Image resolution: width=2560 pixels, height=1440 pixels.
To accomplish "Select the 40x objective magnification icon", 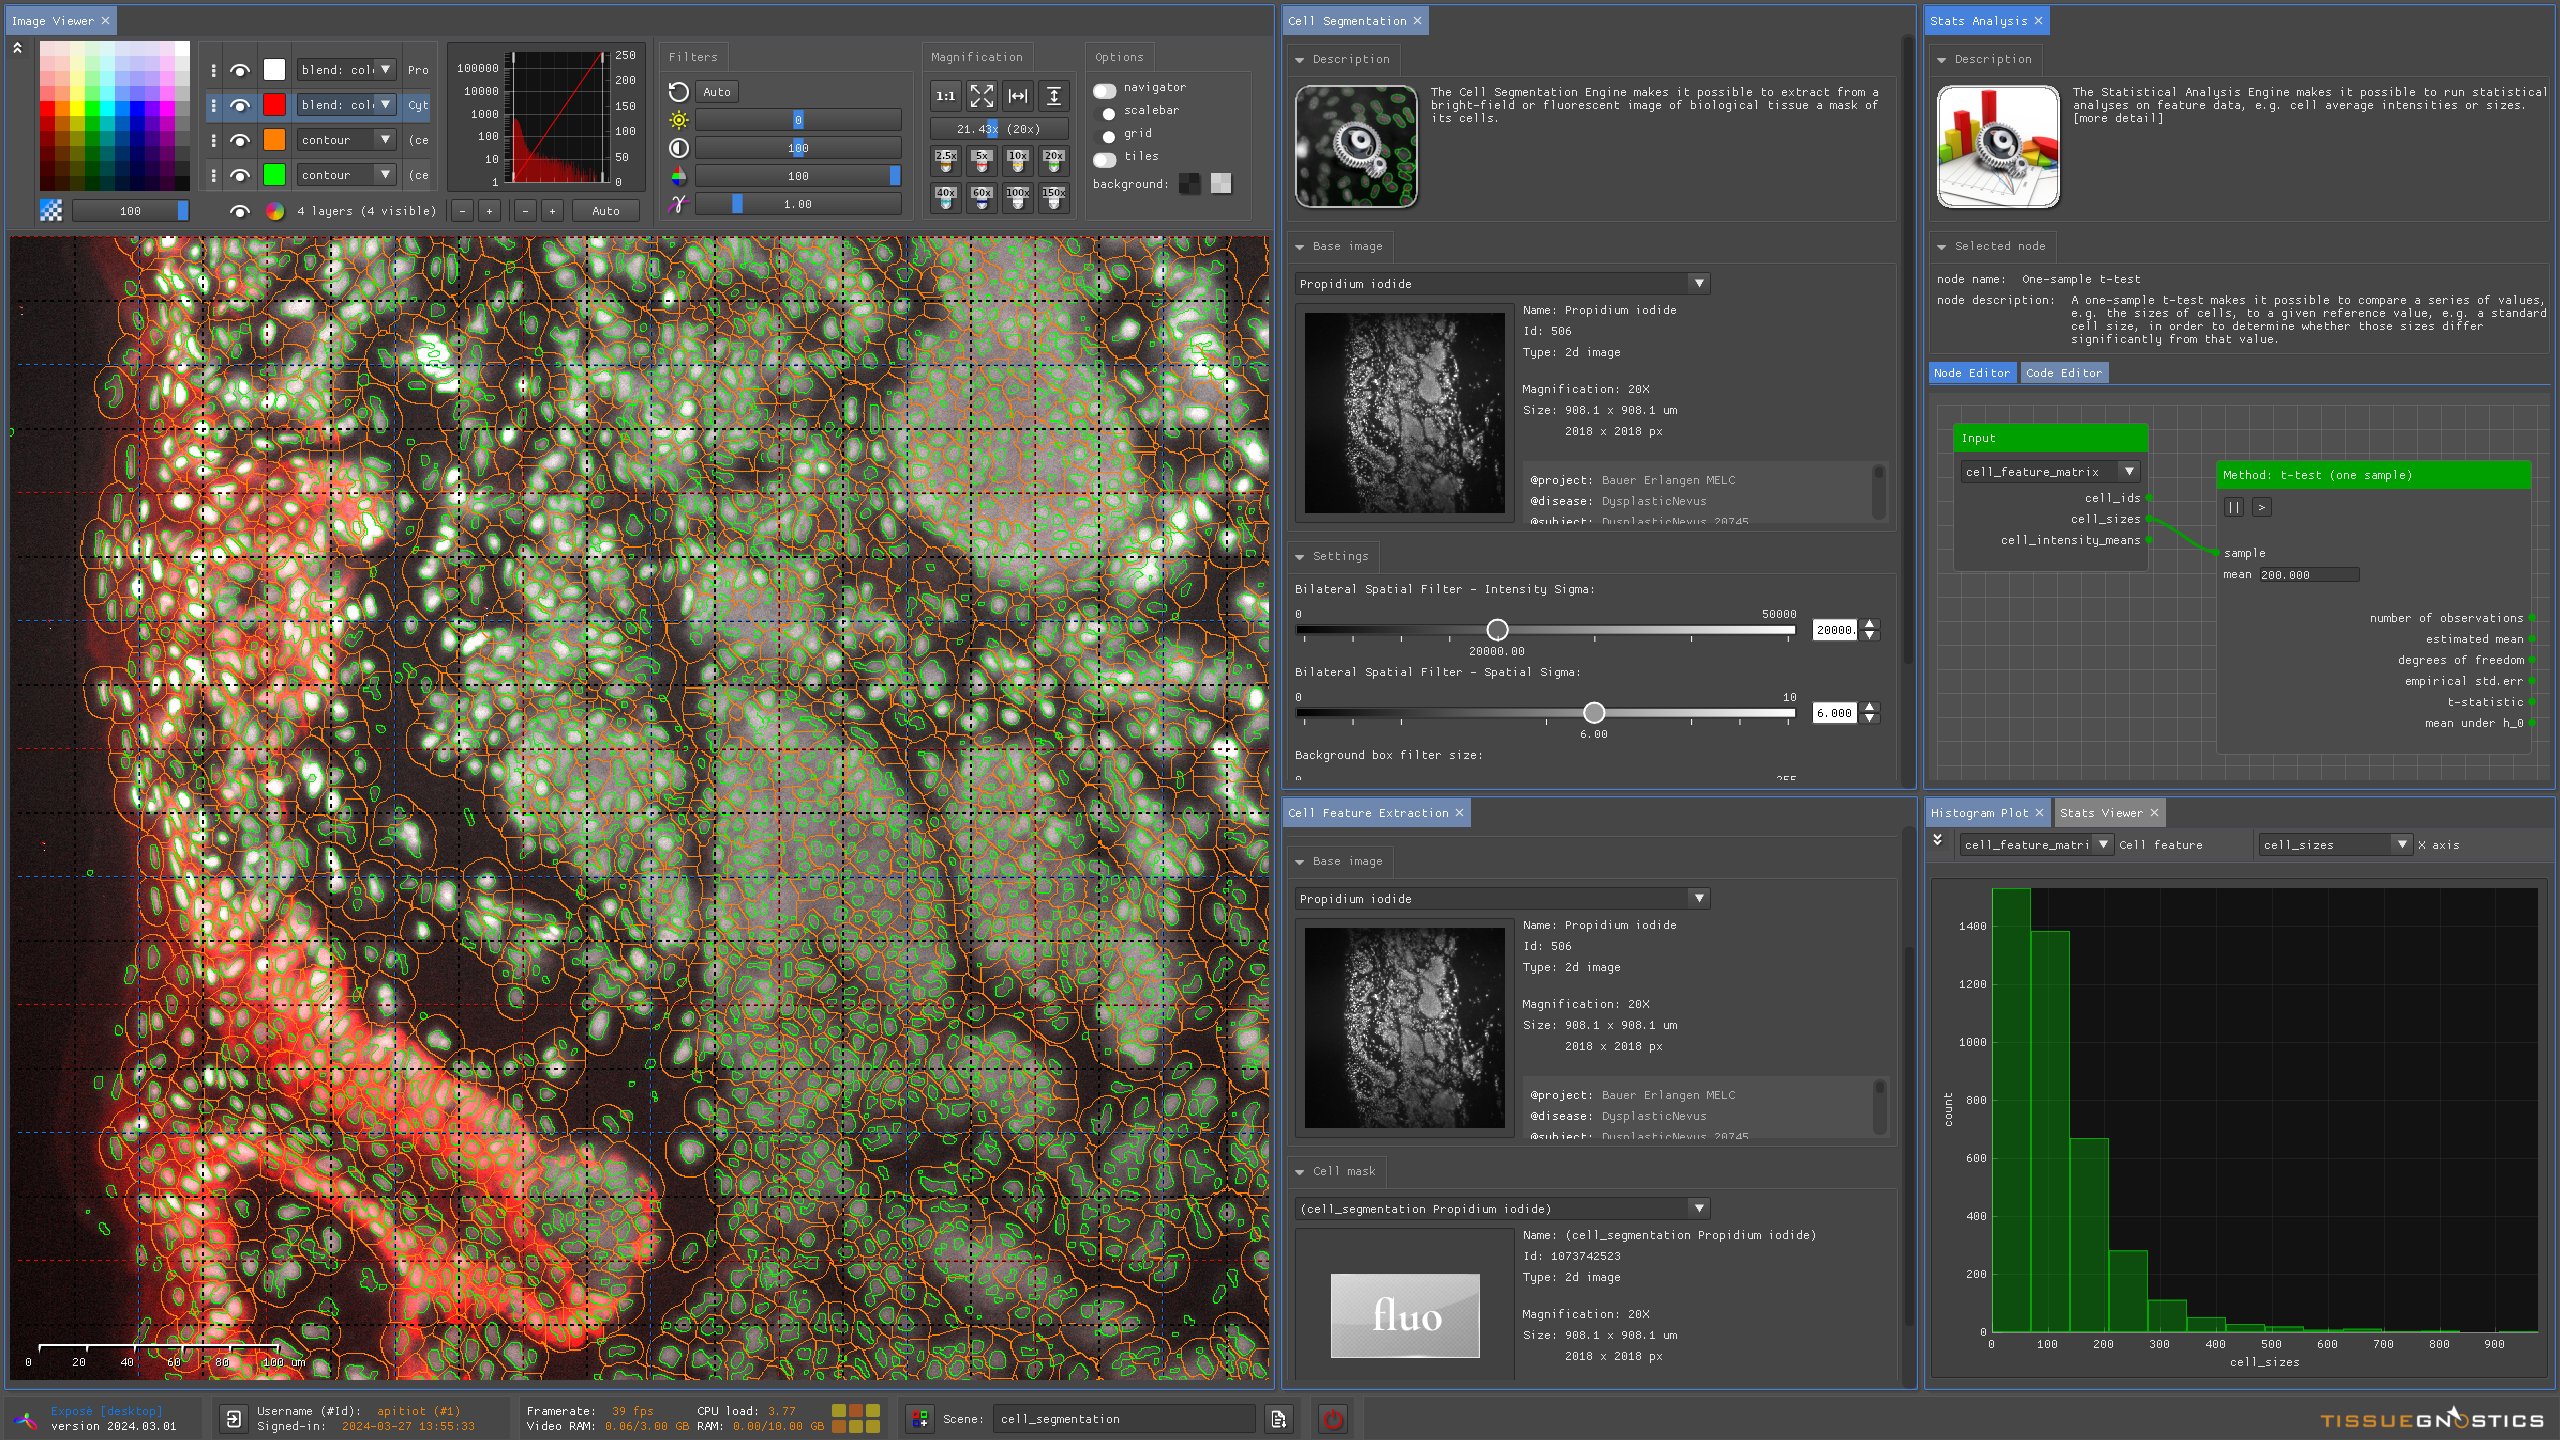I will coord(945,197).
